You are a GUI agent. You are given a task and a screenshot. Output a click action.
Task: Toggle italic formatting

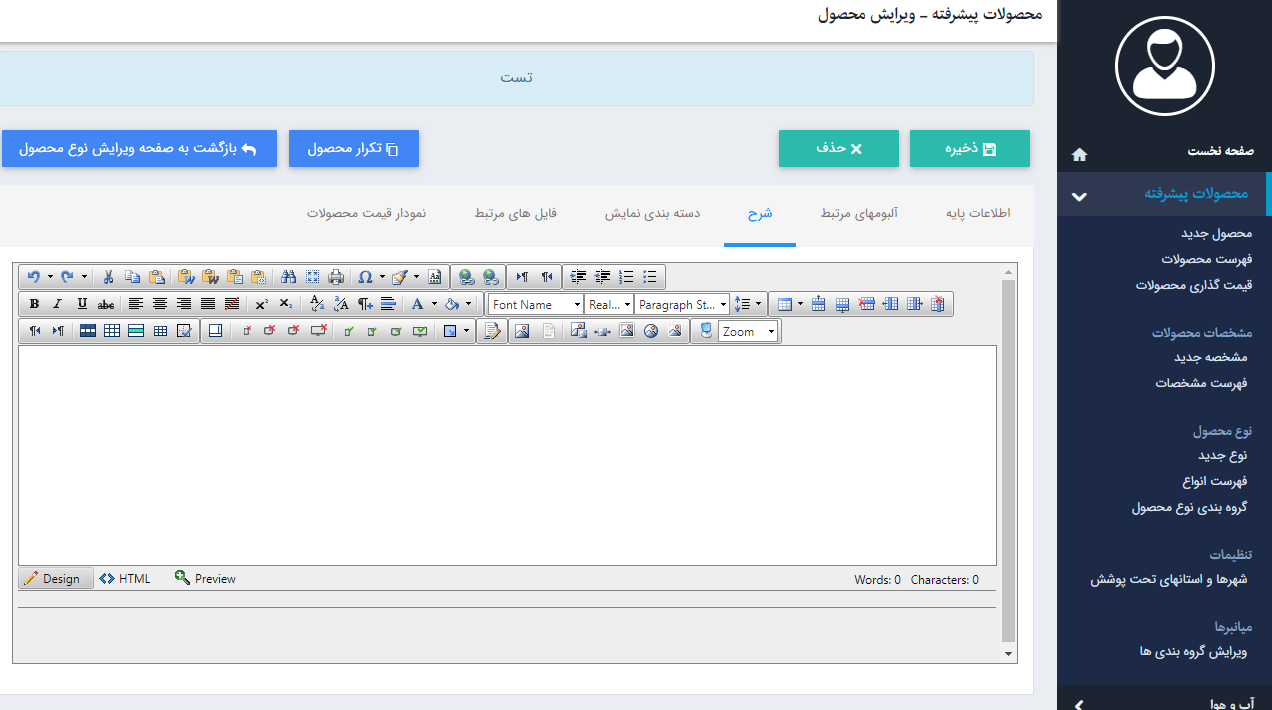click(57, 304)
